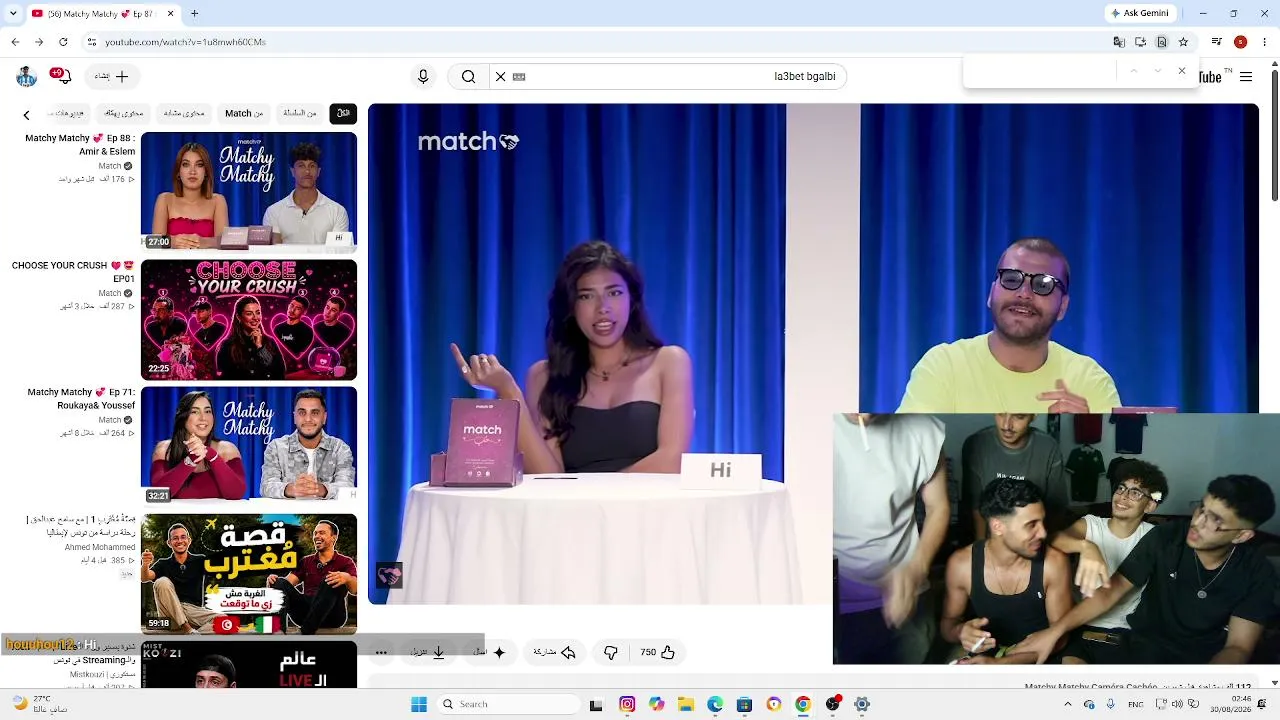
Task: Open the Chrome profile avatar
Action: 1240,42
